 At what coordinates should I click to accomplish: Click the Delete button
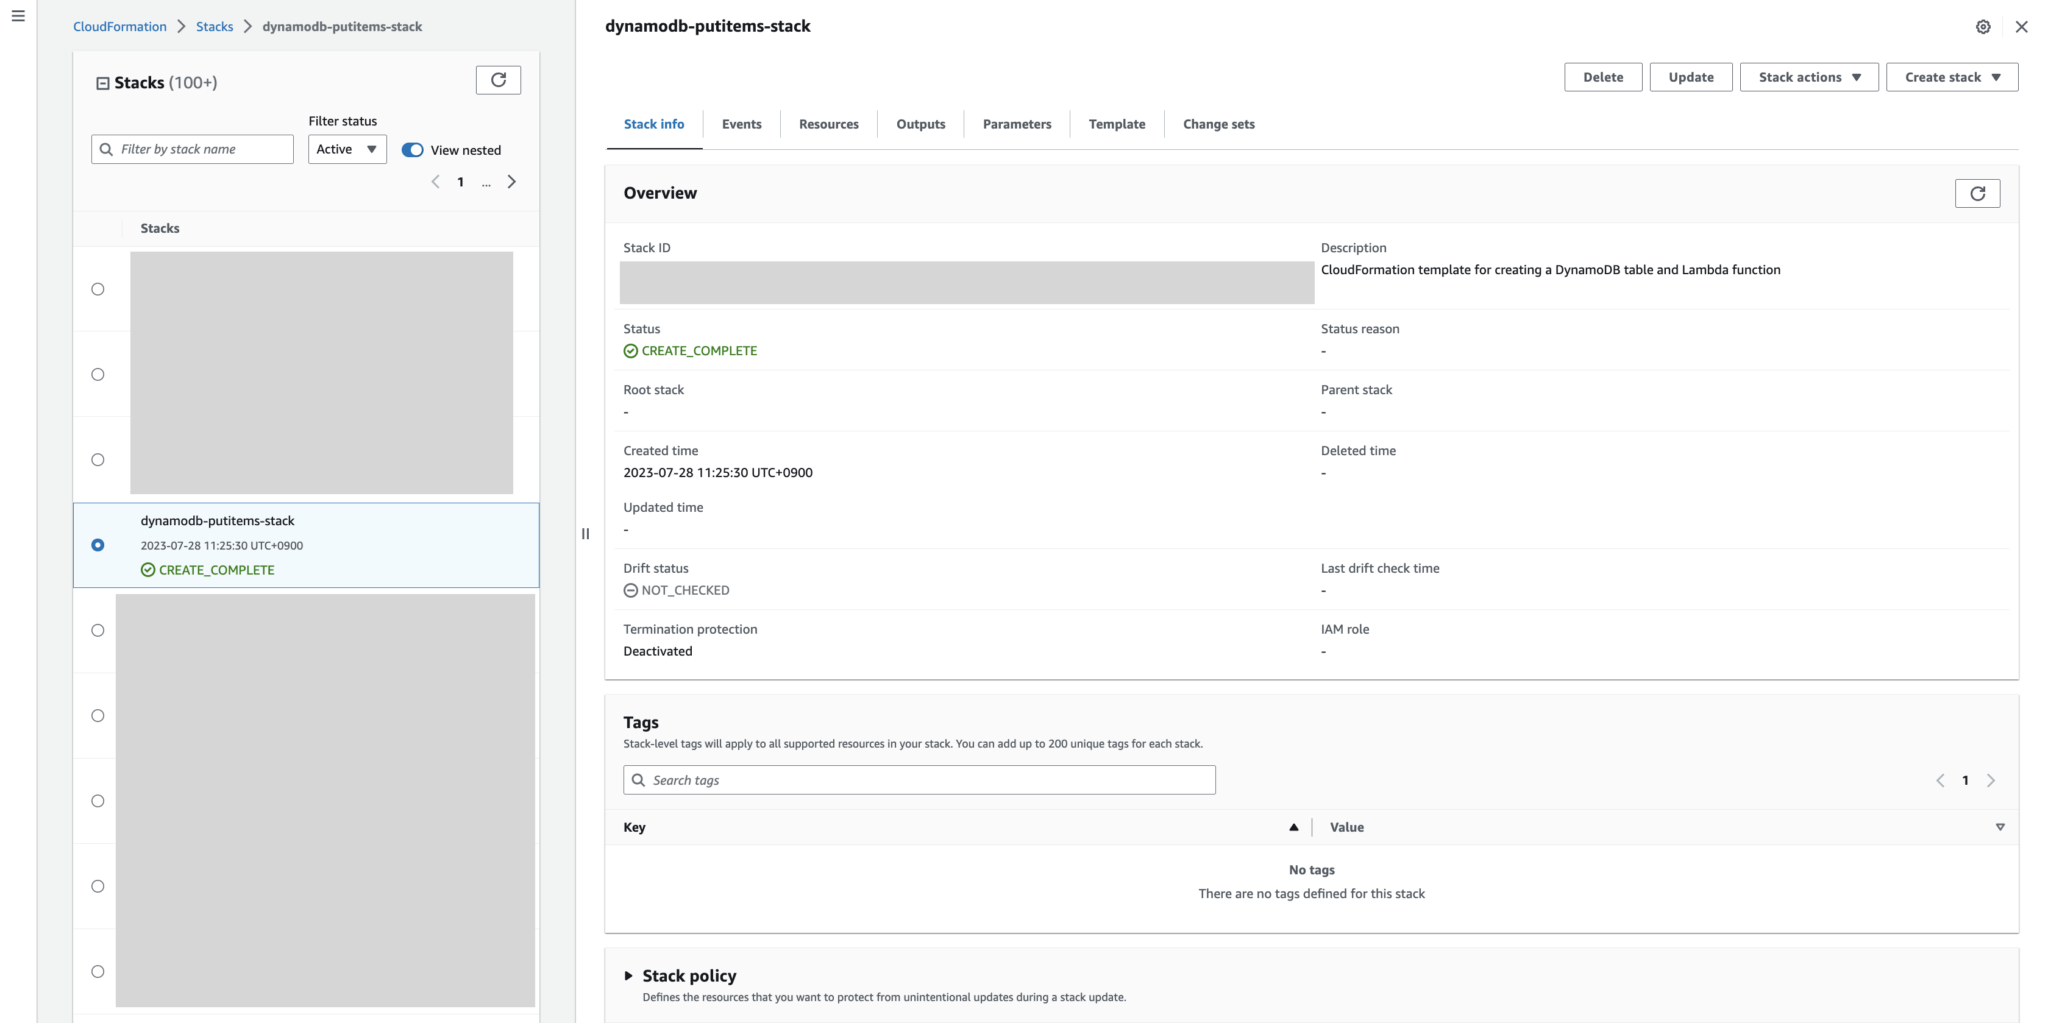click(x=1601, y=76)
